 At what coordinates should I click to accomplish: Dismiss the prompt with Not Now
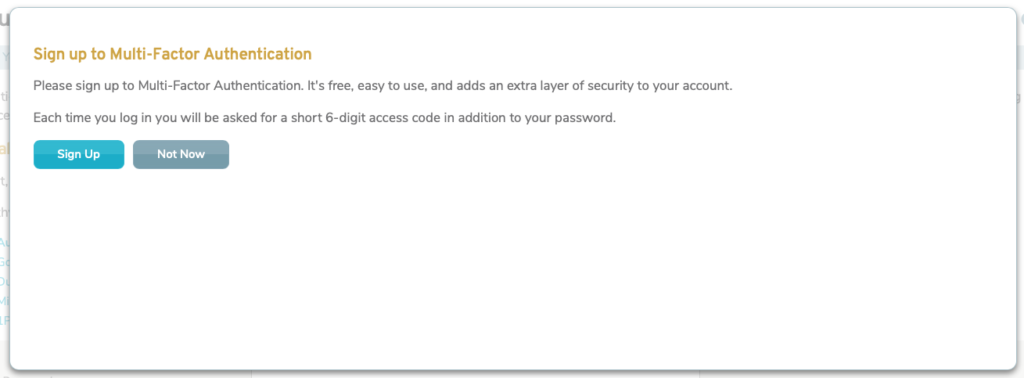click(x=181, y=155)
